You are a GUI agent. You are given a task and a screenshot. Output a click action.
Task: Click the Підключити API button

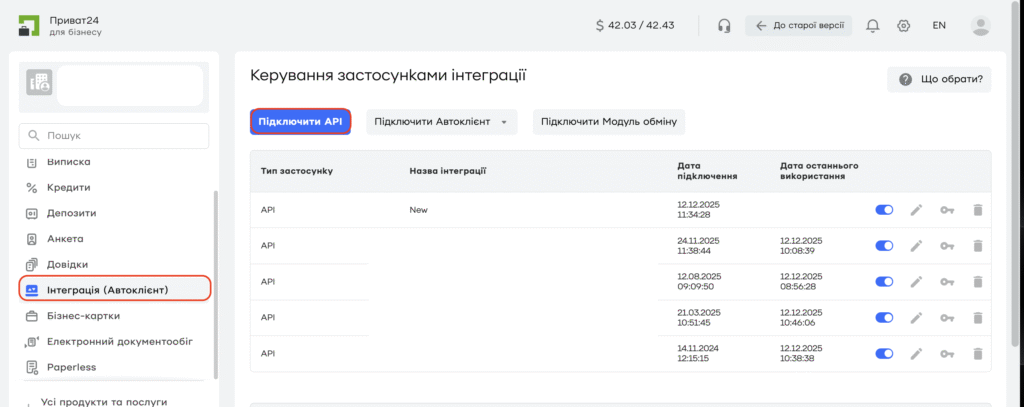300,123
